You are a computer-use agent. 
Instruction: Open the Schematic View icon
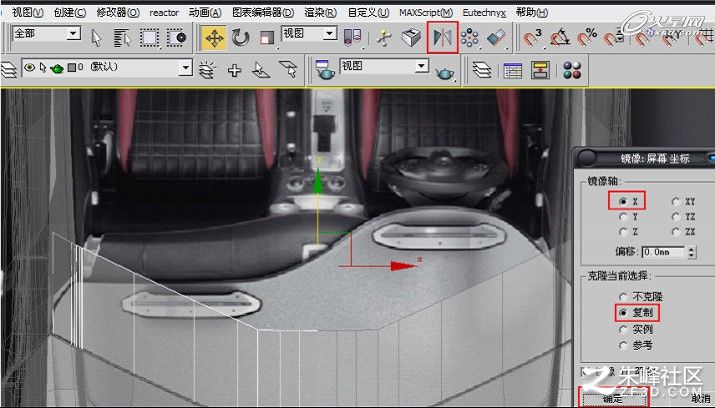541,70
